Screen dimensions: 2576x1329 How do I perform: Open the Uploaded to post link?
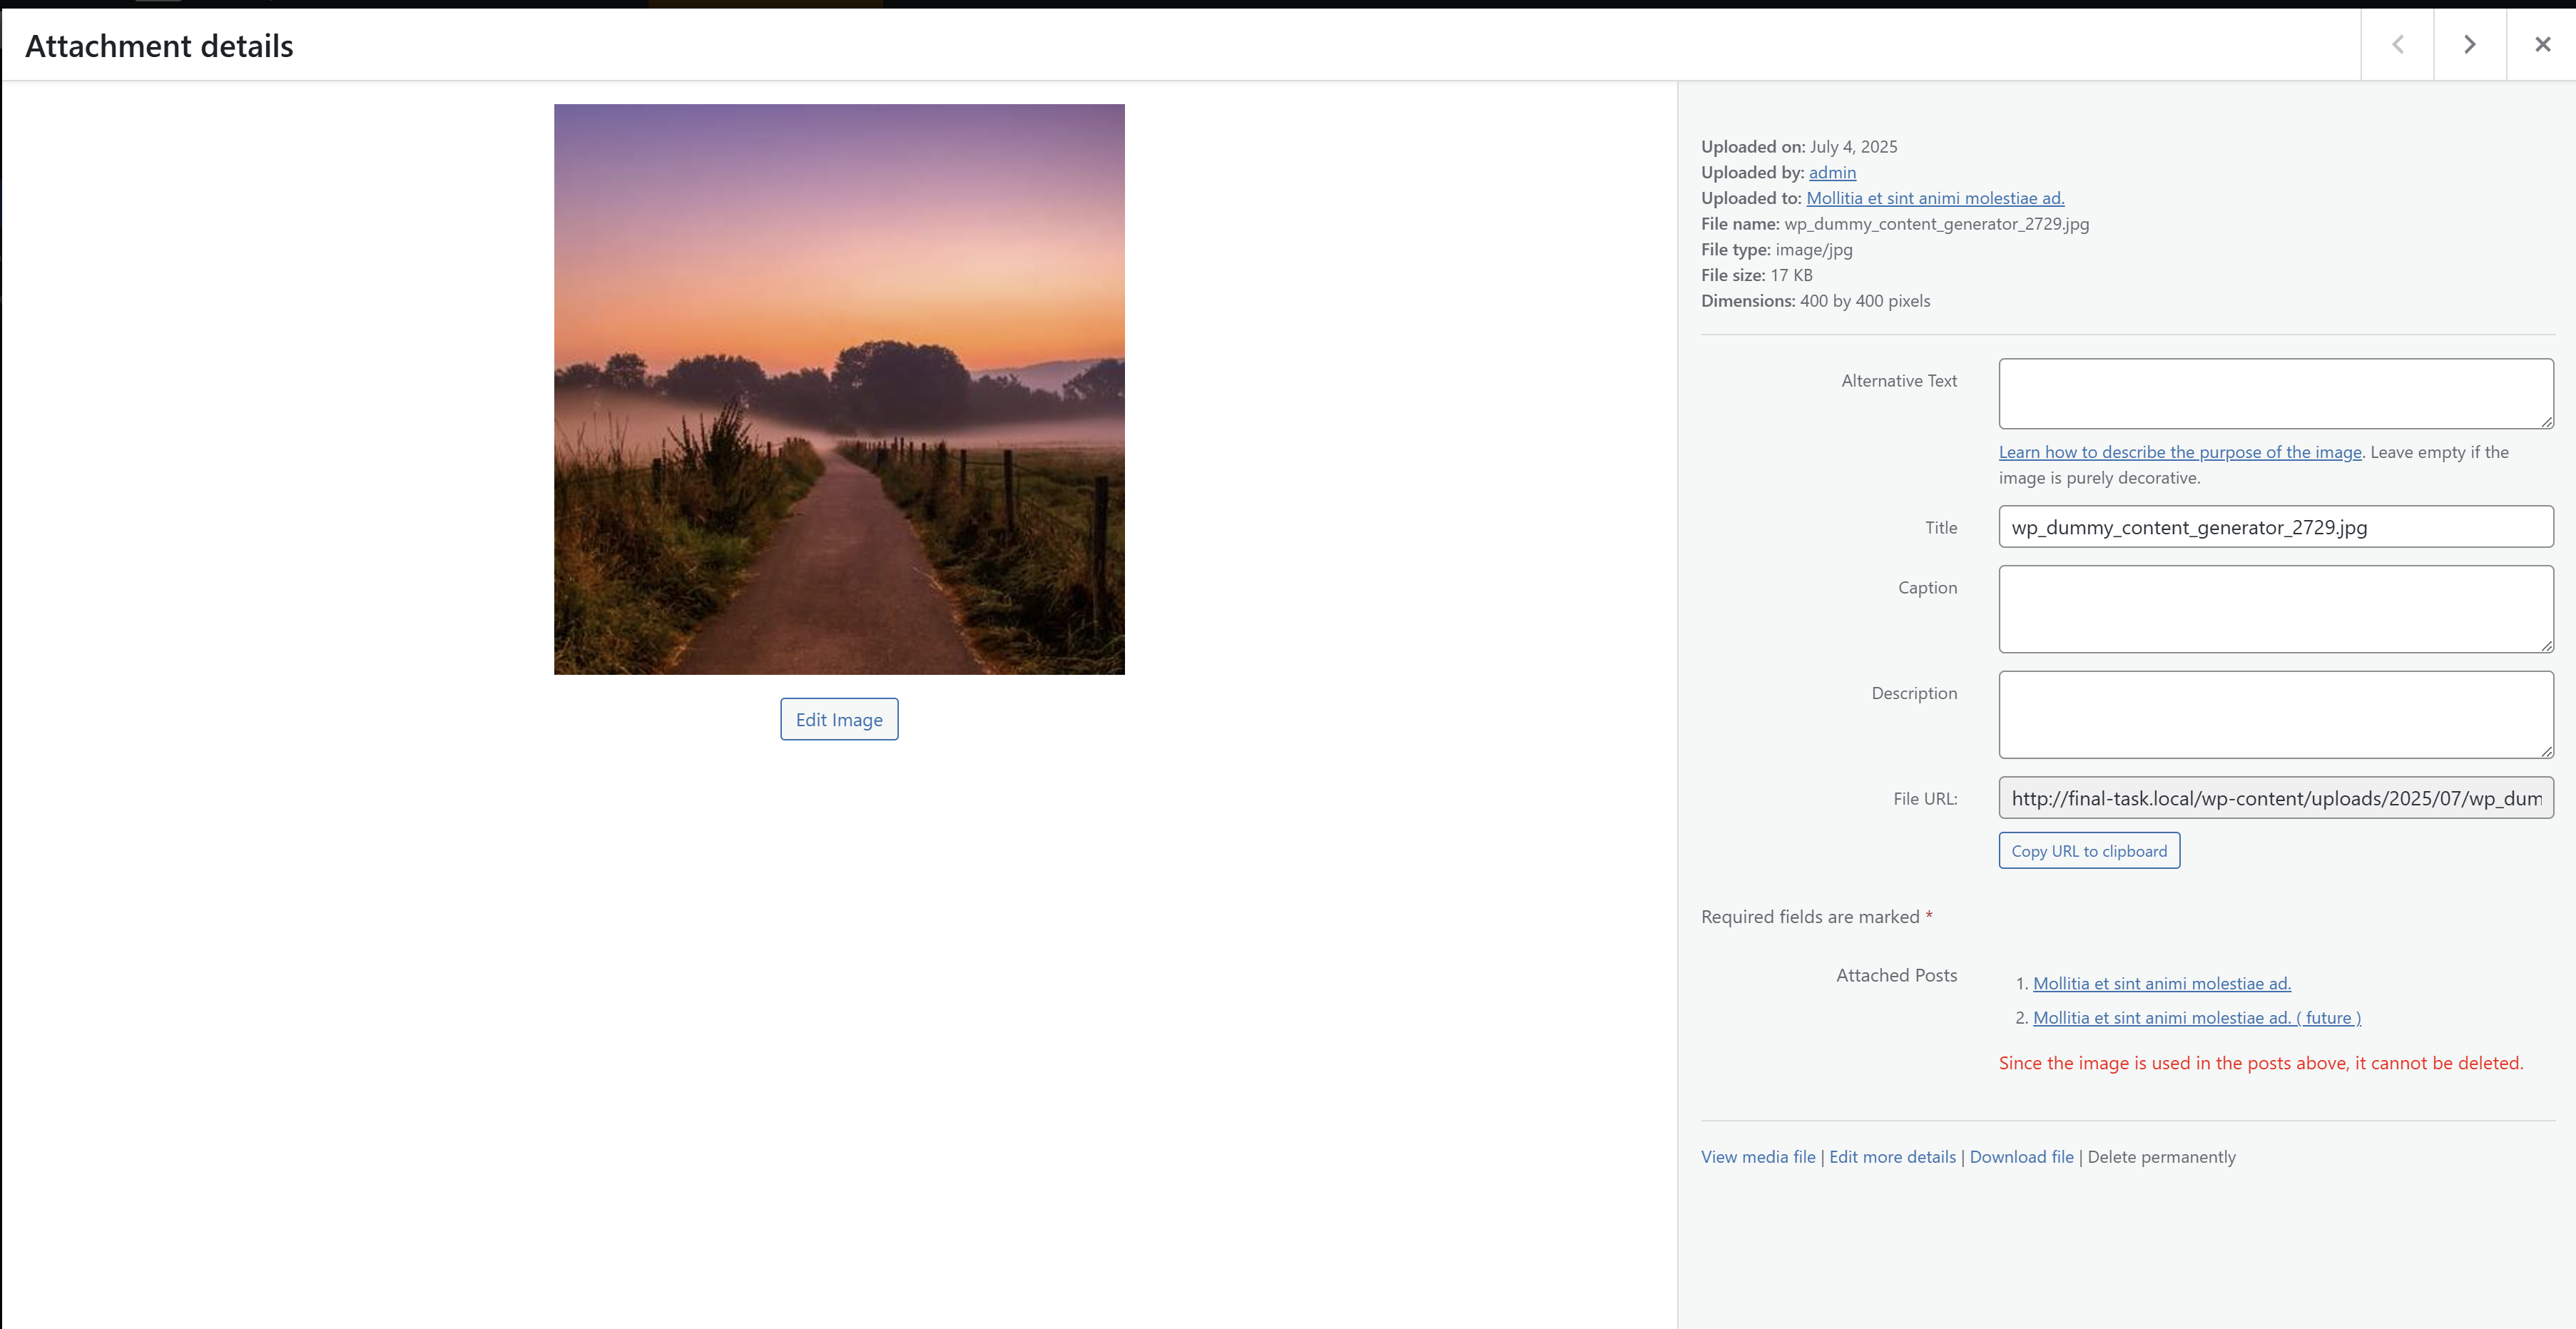tap(1934, 198)
